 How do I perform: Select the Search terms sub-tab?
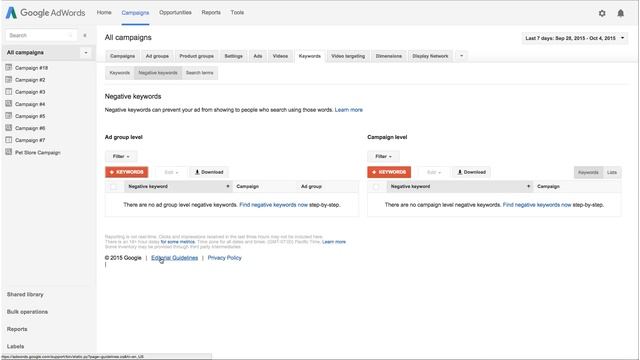(x=200, y=73)
